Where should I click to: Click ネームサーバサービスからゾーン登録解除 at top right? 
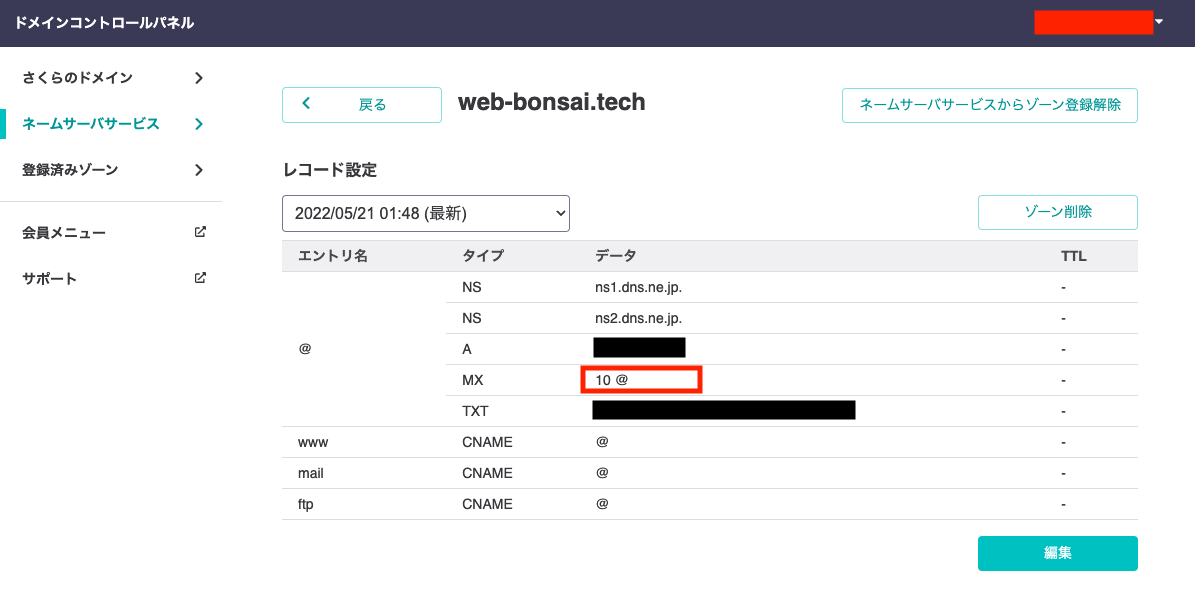pyautogui.click(x=989, y=105)
